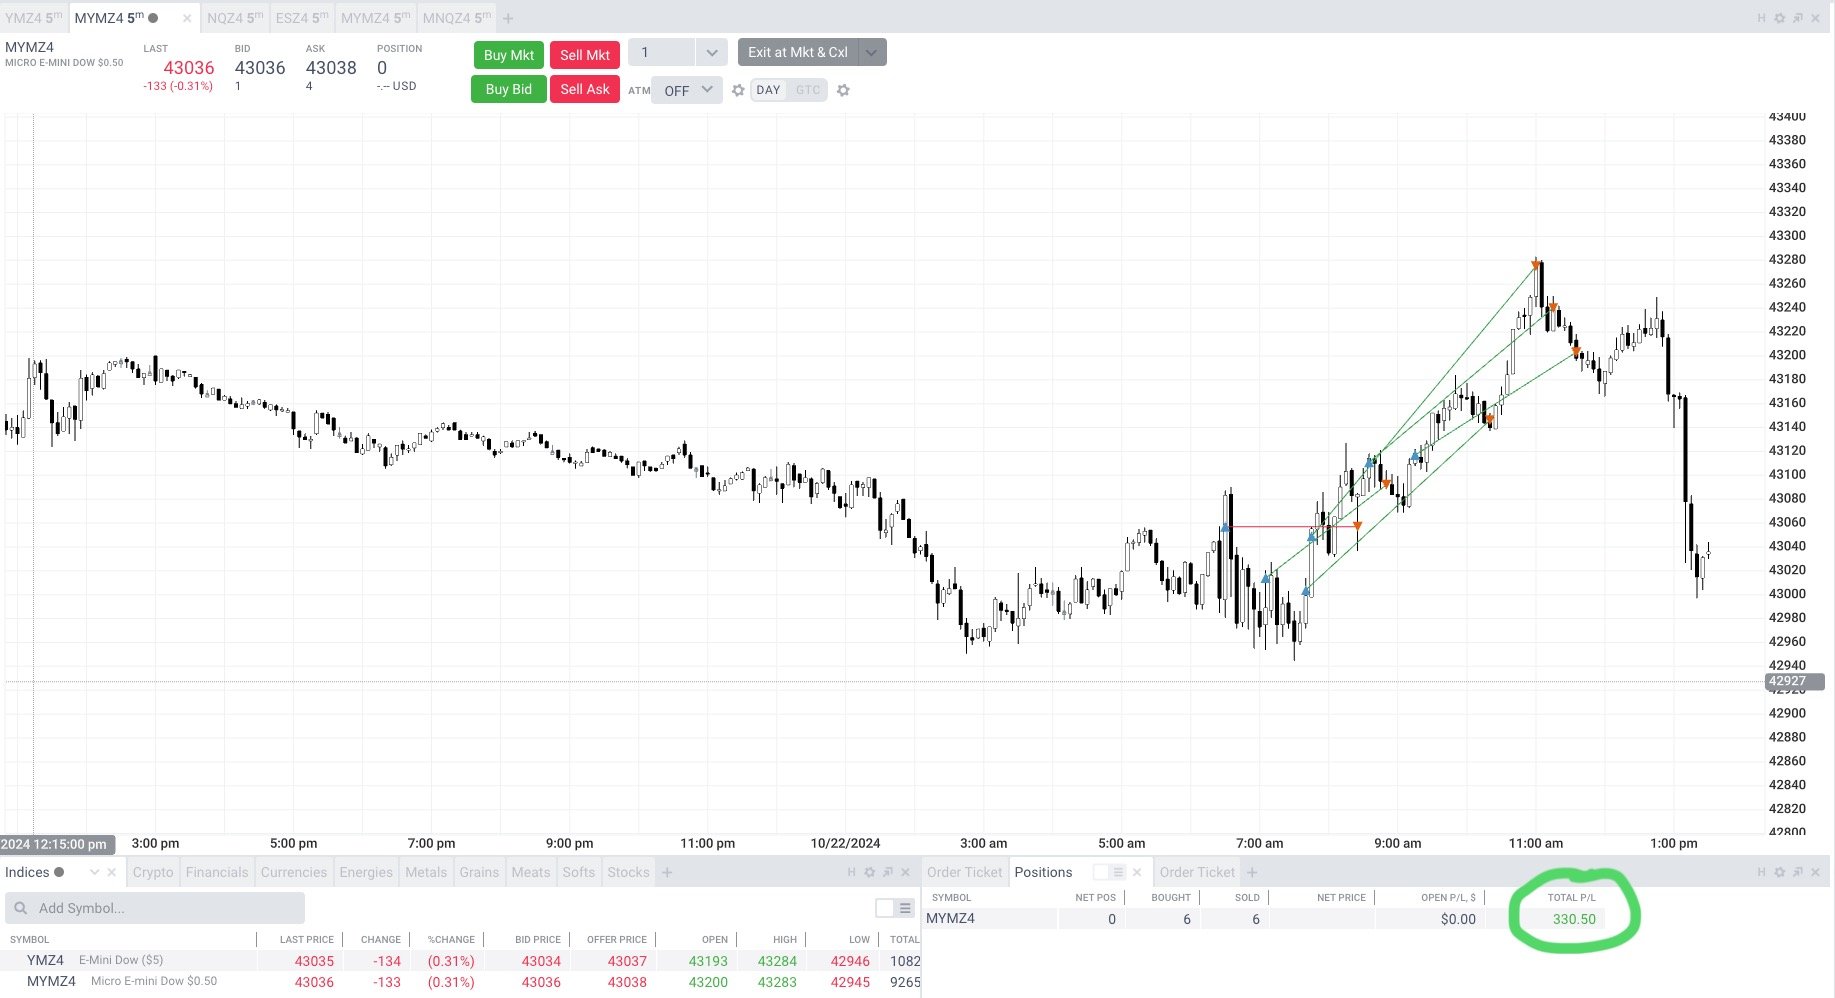Screen dimensions: 1835x998
Task: Sort watchlist by %CHANGE column header
Action: coord(451,939)
